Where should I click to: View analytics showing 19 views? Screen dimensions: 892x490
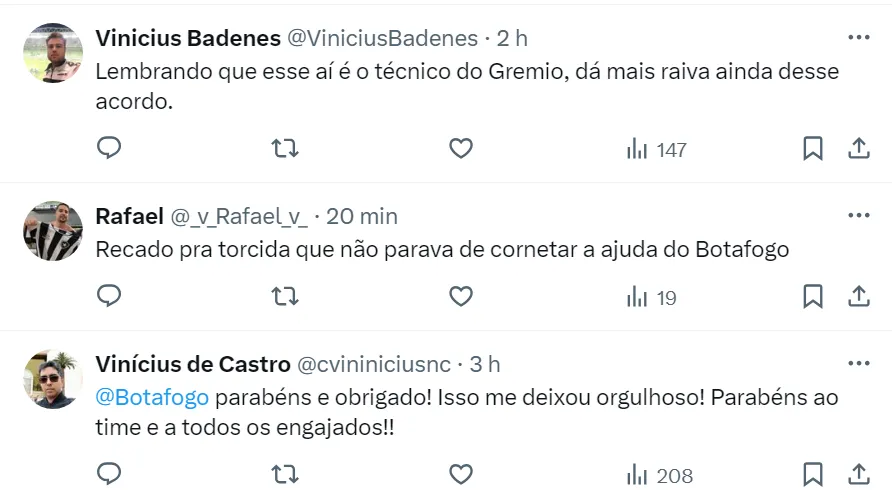(651, 297)
